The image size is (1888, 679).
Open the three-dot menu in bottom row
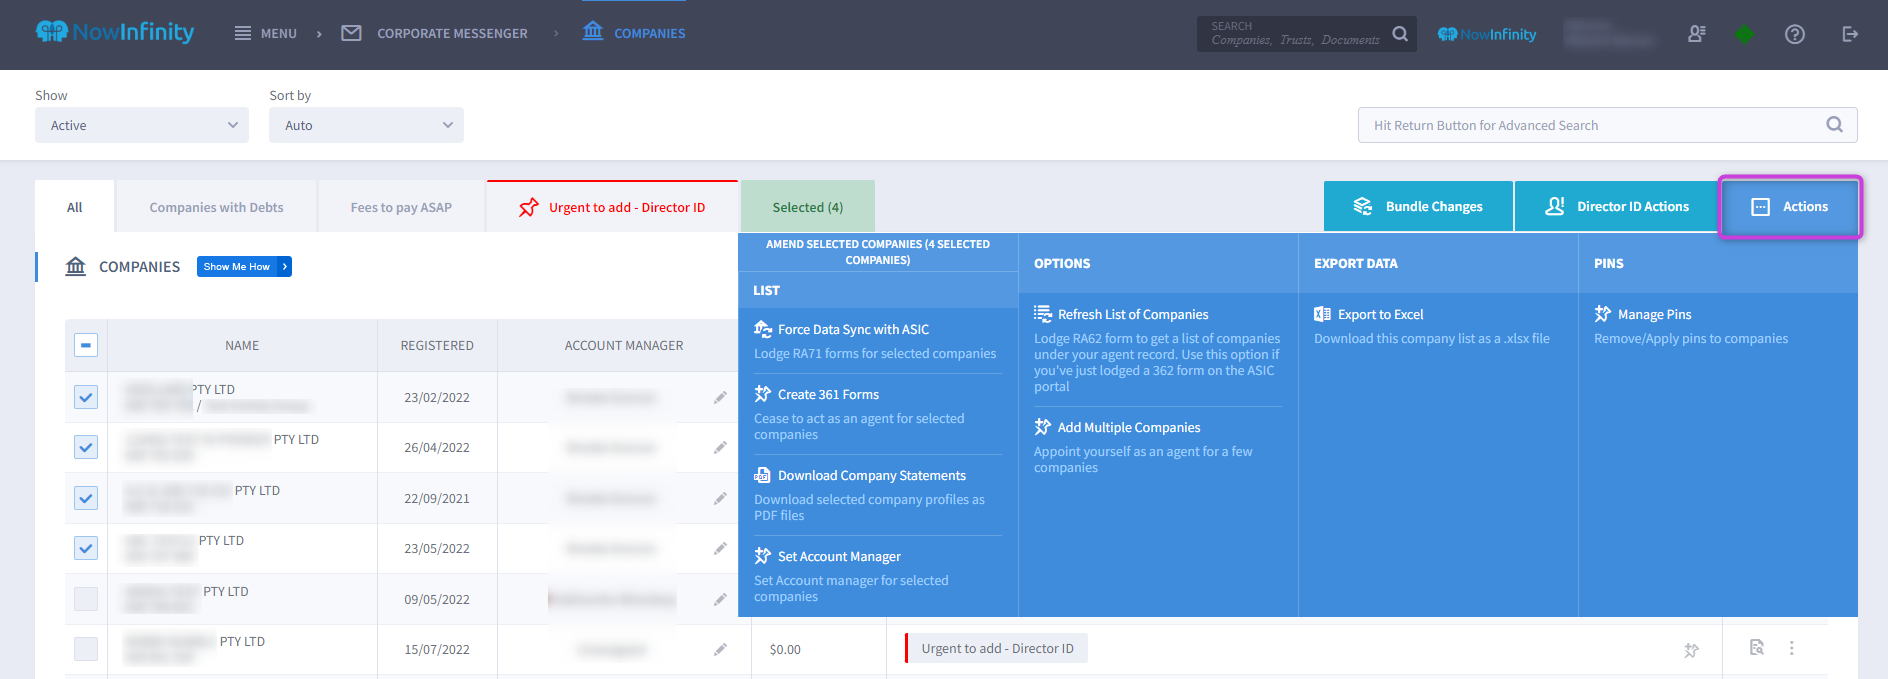1791,649
